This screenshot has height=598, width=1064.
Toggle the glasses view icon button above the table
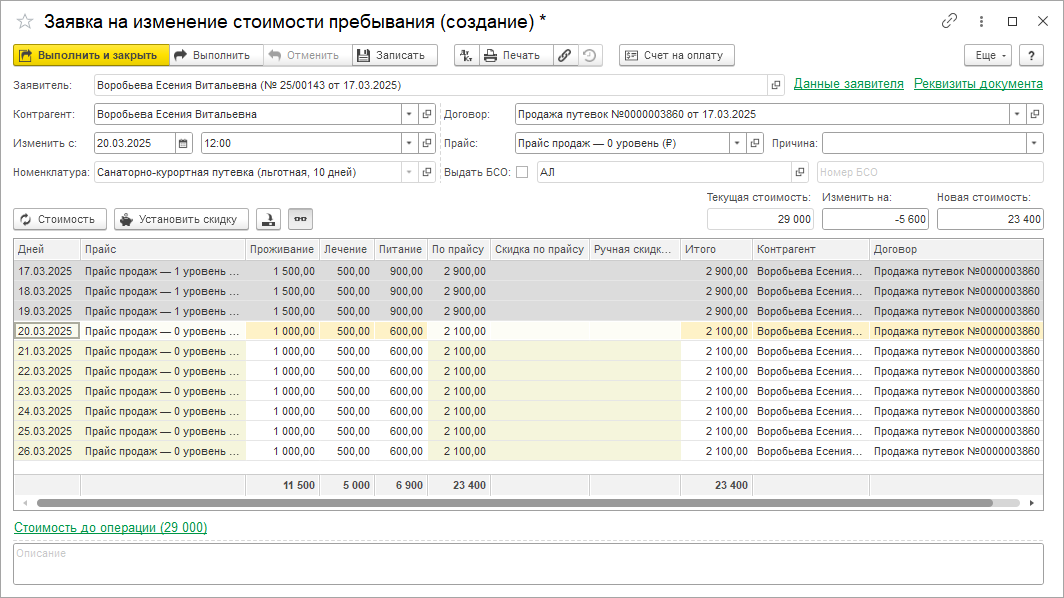tap(299, 219)
